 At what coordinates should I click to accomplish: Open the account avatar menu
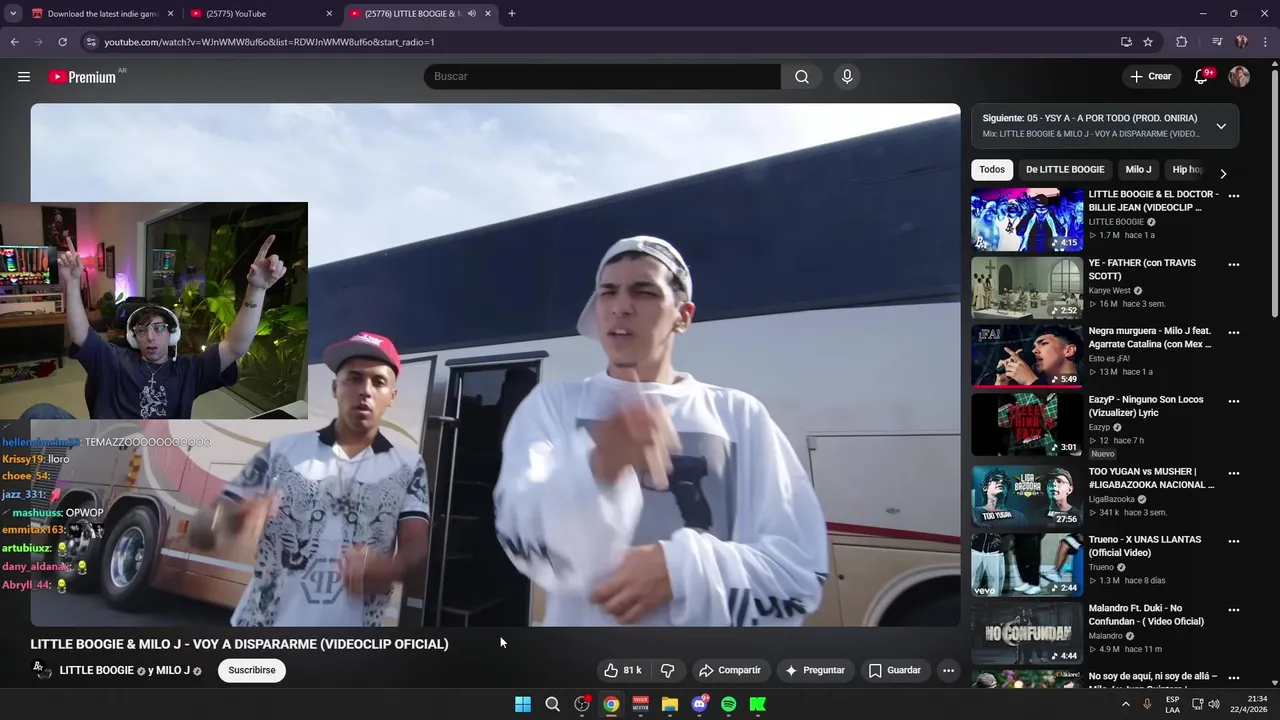click(1239, 77)
